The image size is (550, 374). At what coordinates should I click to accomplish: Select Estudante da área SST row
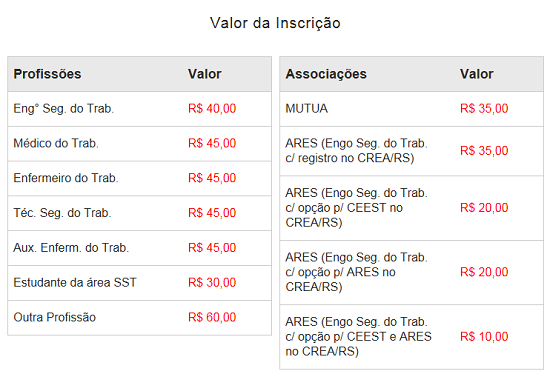(139, 282)
